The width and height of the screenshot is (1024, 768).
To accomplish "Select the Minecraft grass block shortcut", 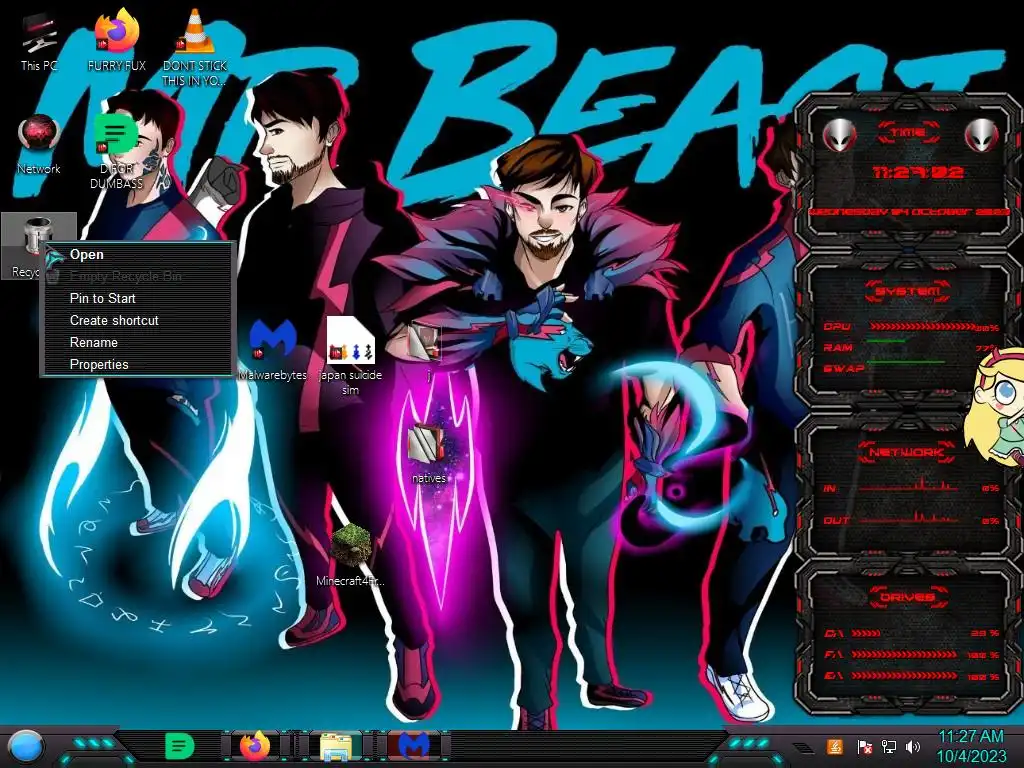I will click(350, 556).
